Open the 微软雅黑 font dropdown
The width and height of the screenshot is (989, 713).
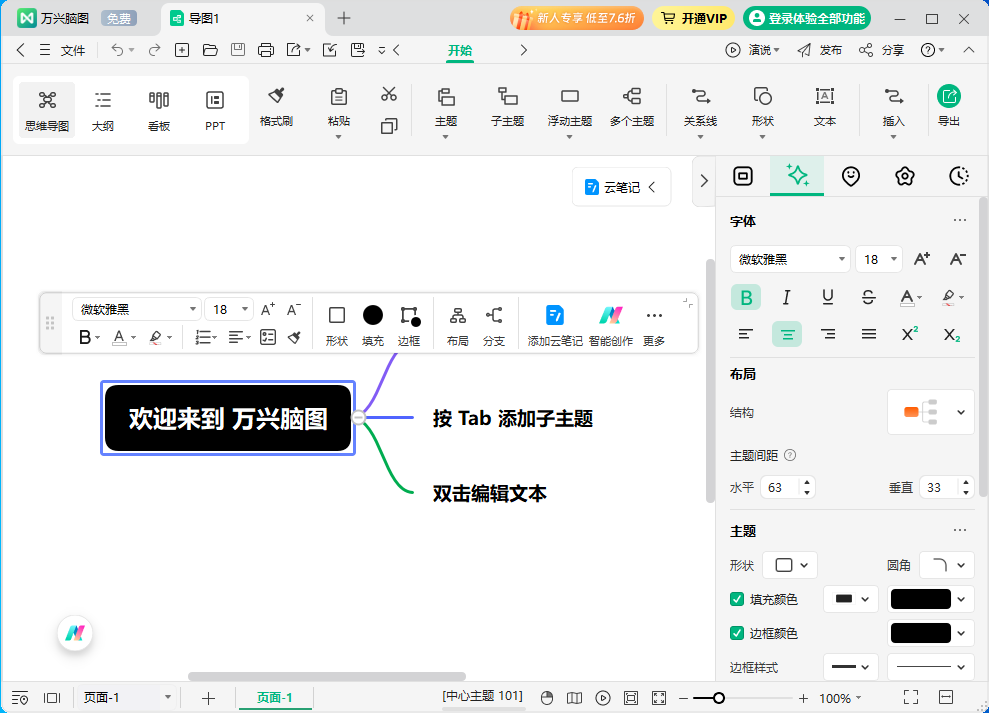[789, 258]
